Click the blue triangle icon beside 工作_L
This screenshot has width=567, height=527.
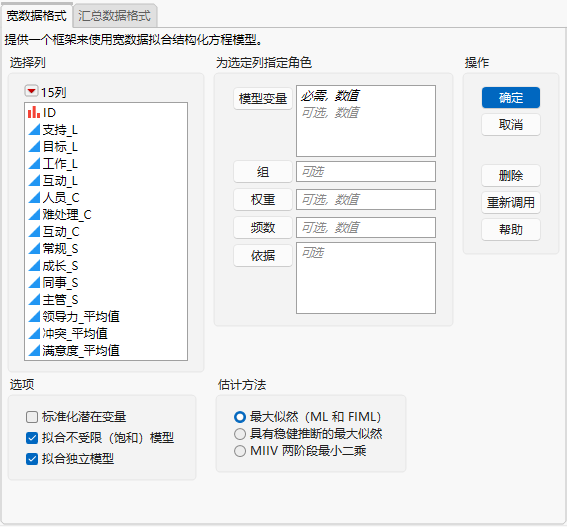coord(34,163)
